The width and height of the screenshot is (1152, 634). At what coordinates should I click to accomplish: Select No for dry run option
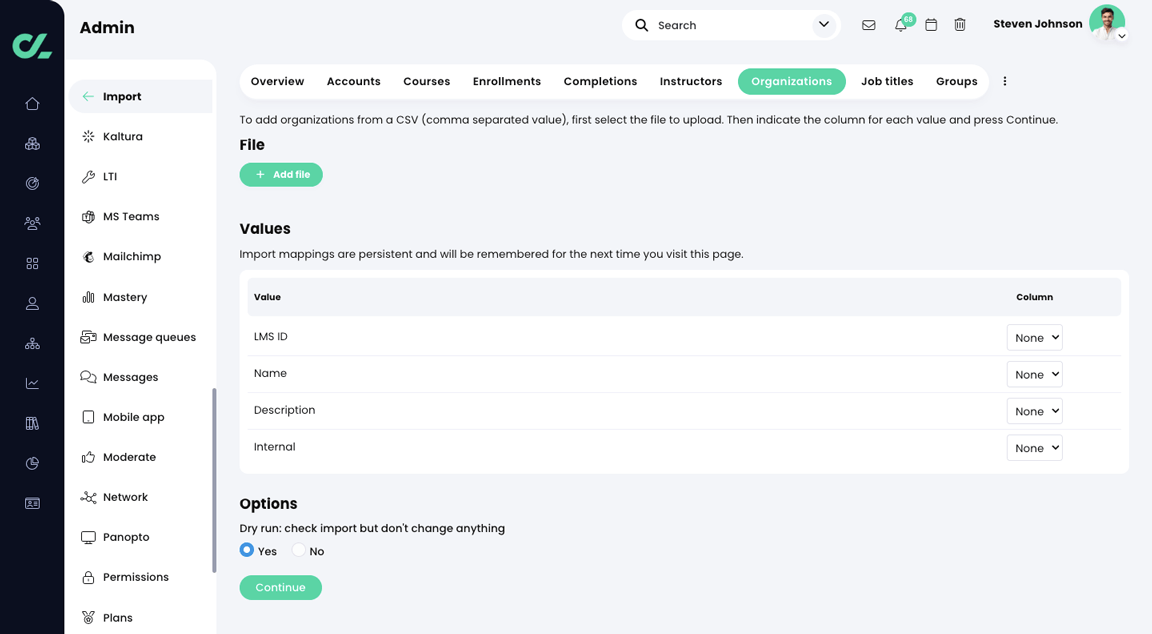(x=297, y=550)
